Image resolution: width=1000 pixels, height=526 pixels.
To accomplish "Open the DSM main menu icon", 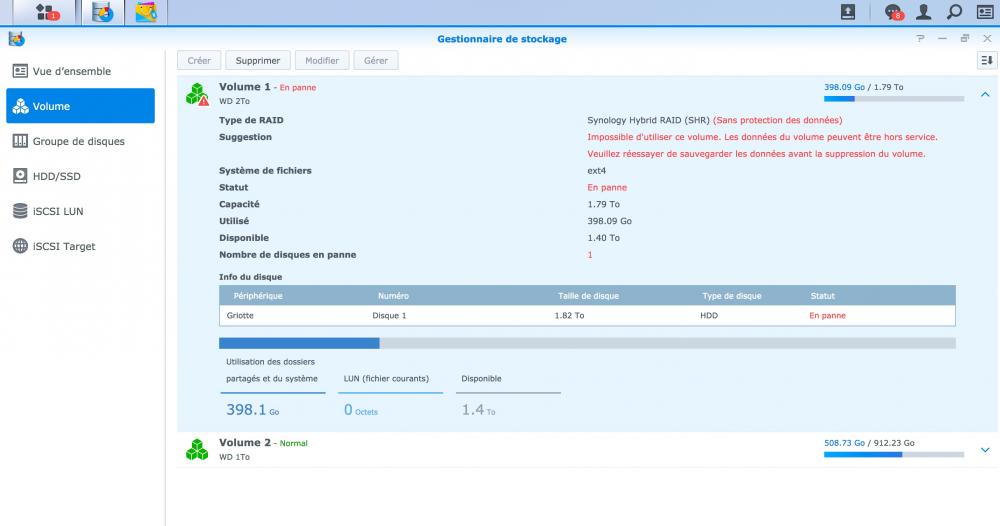I will click(45, 11).
